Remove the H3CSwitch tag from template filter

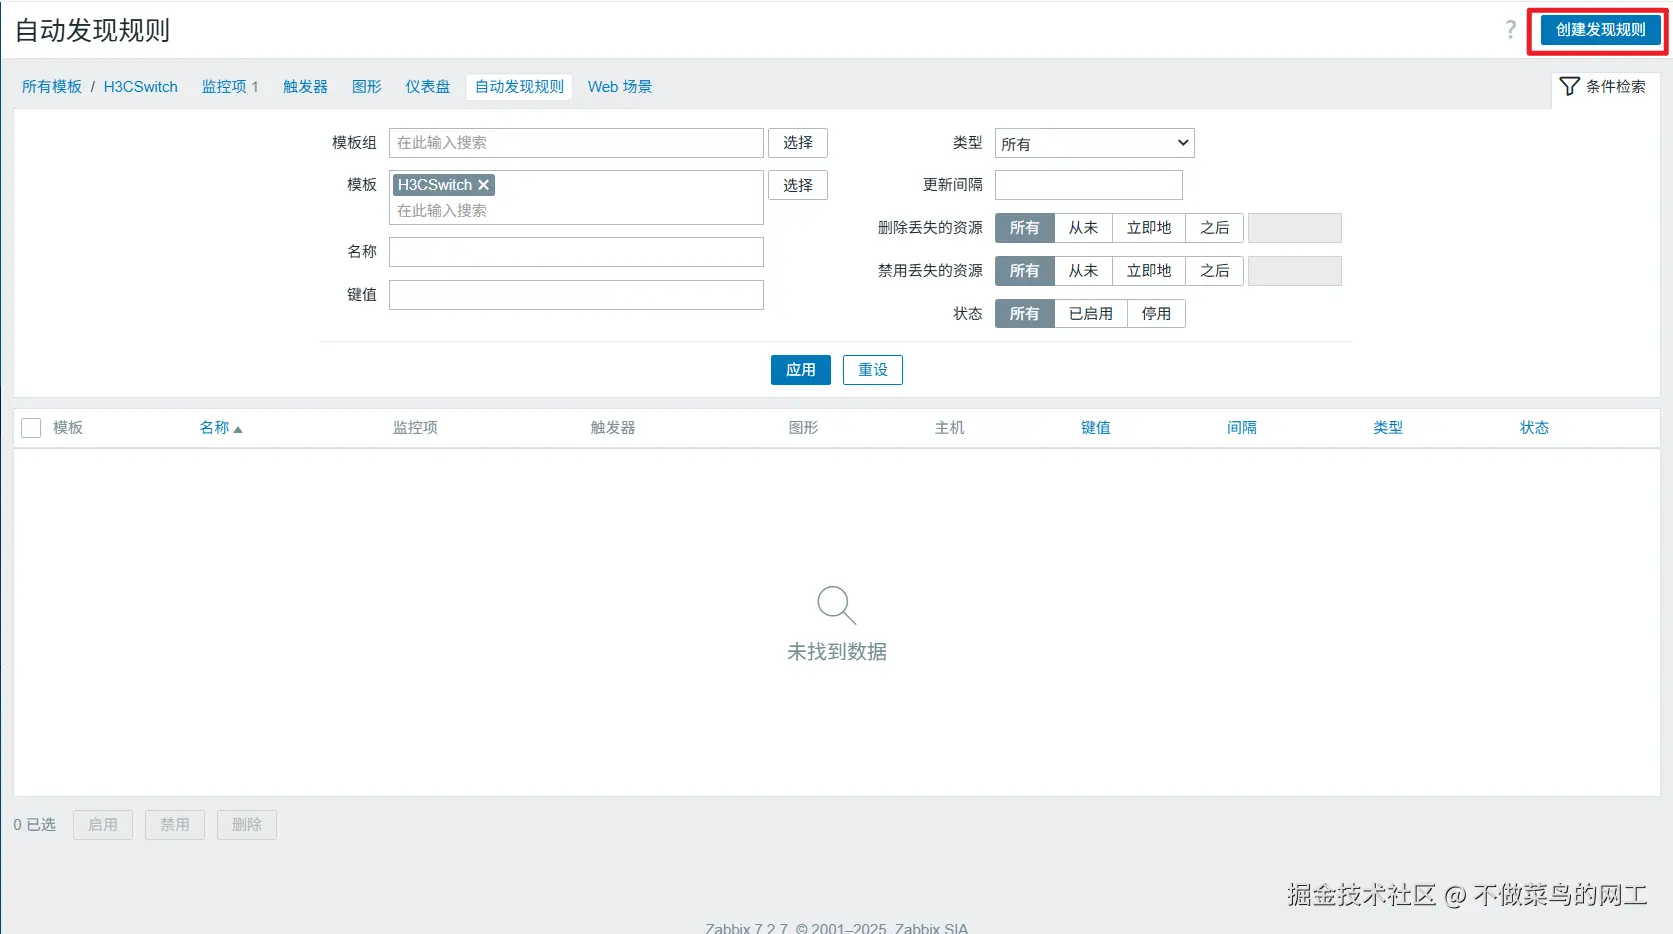484,185
